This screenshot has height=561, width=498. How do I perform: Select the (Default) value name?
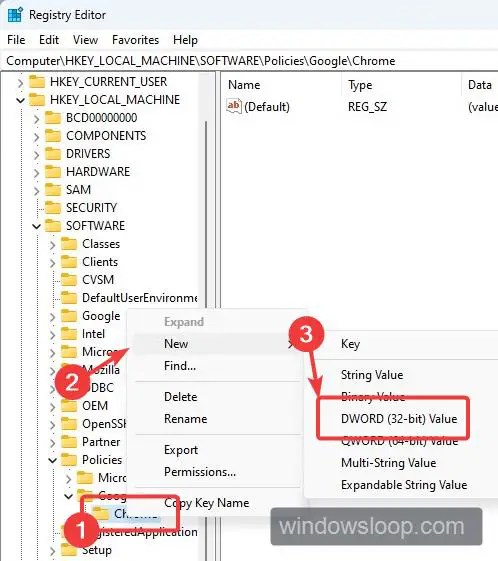point(267,107)
